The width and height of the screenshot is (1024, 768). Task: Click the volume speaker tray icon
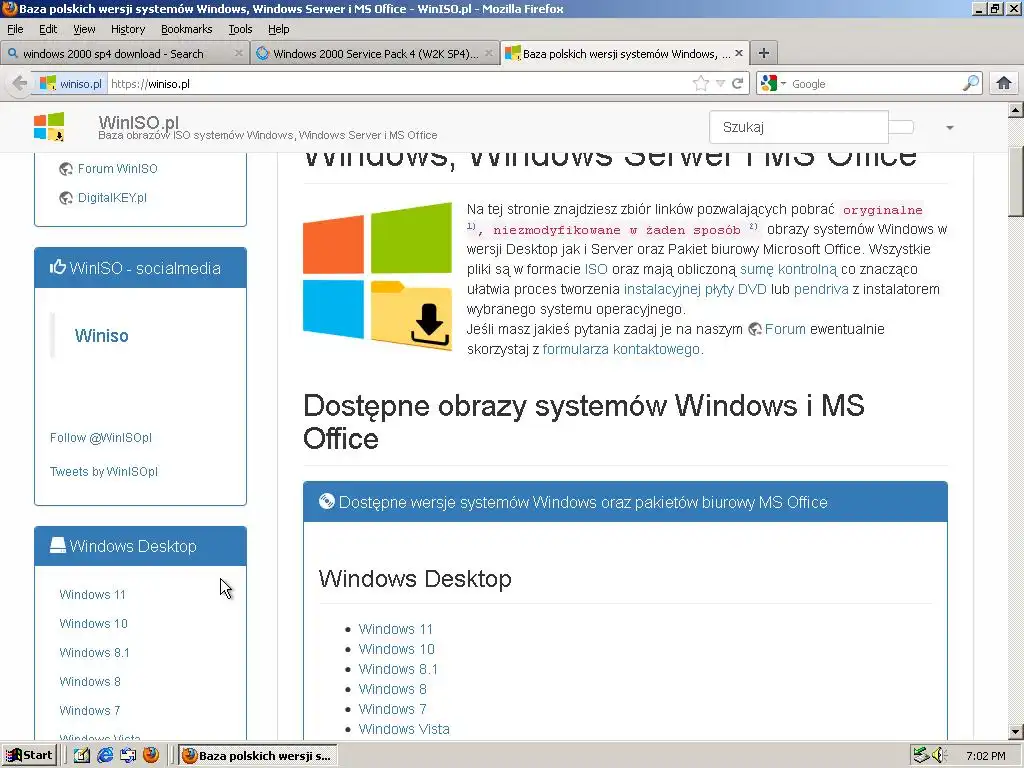point(939,756)
